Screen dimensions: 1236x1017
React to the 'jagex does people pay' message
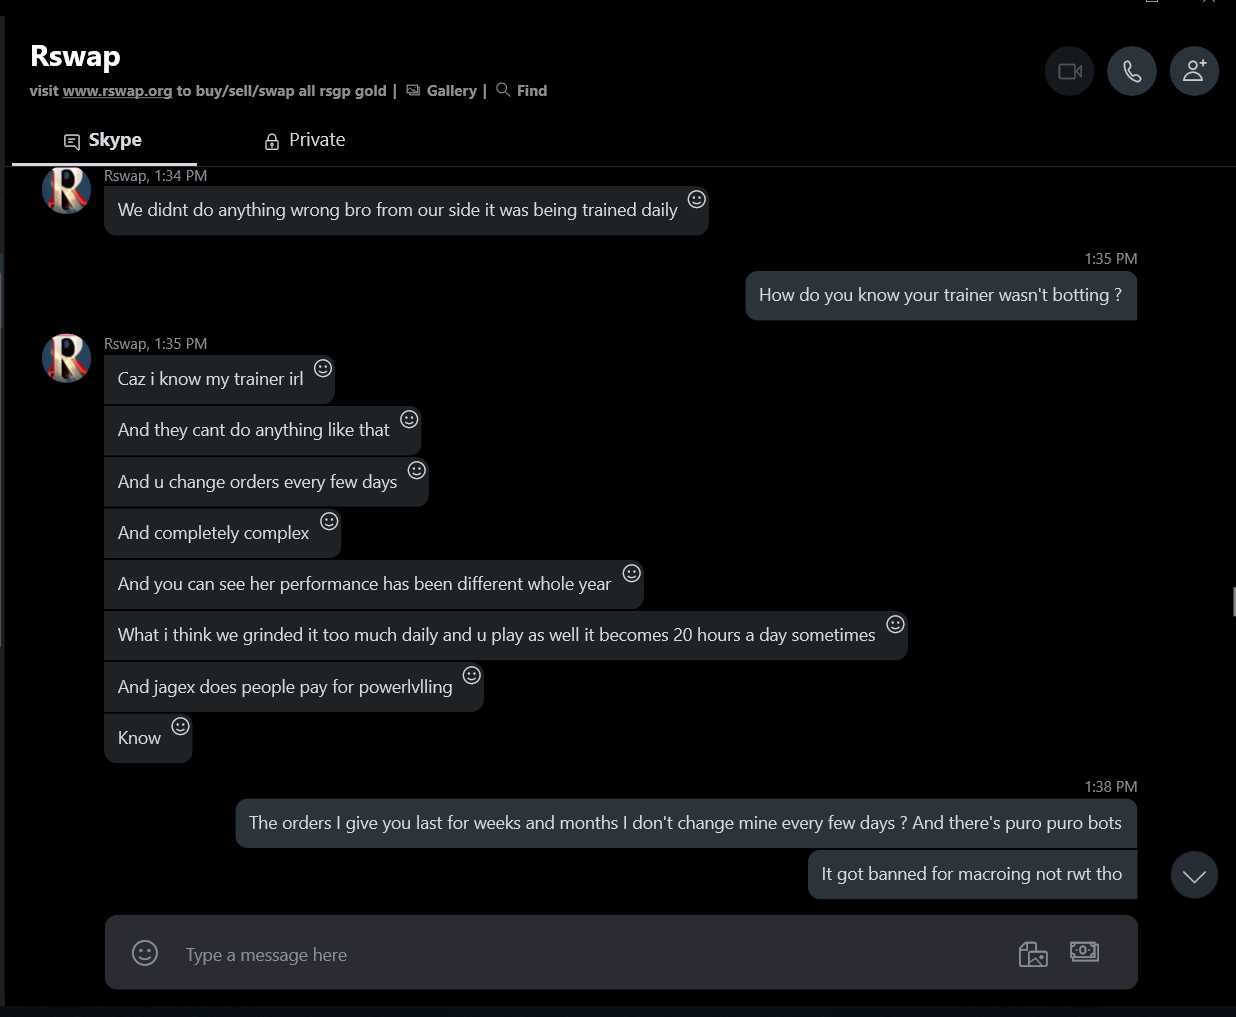coord(472,675)
